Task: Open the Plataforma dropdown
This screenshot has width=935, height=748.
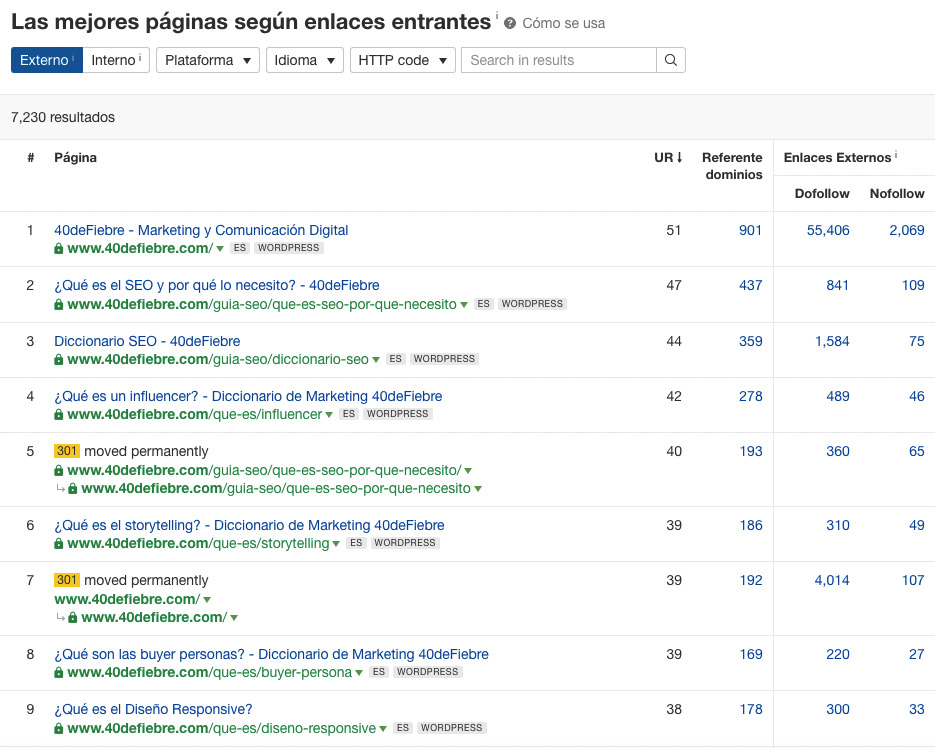Action: (207, 60)
